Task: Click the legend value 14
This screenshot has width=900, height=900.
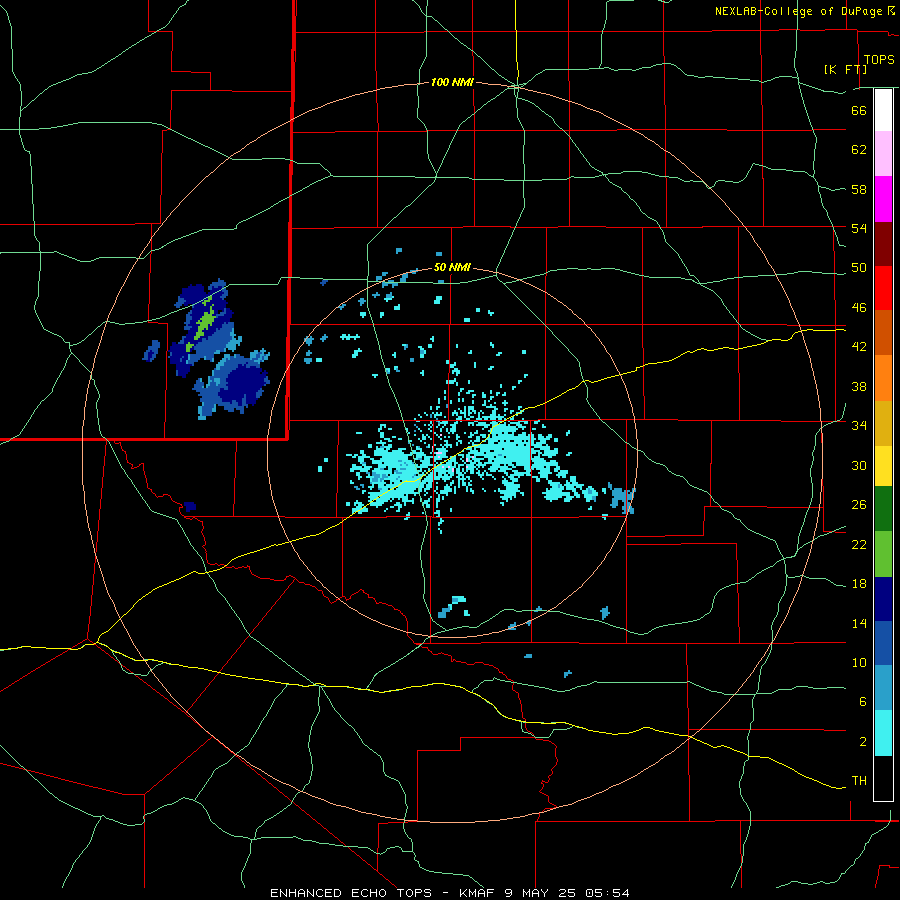Action: coord(859,623)
